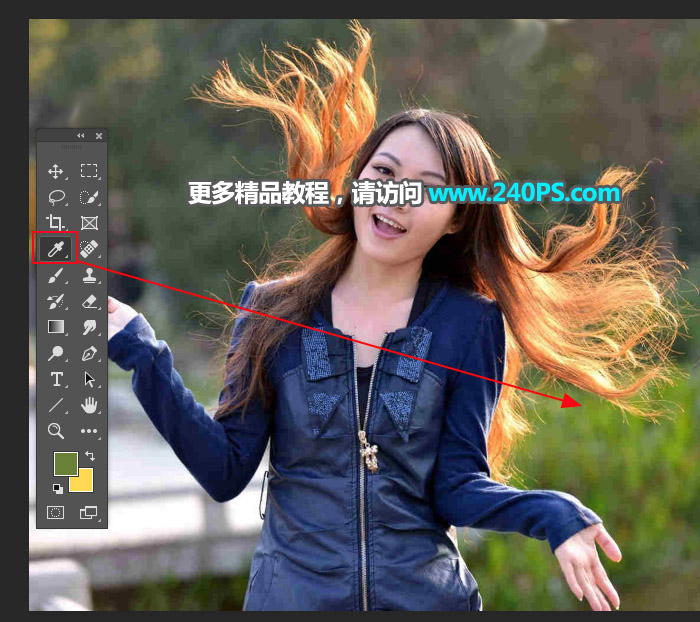
Task: Choose the Line tool
Action: 55,405
